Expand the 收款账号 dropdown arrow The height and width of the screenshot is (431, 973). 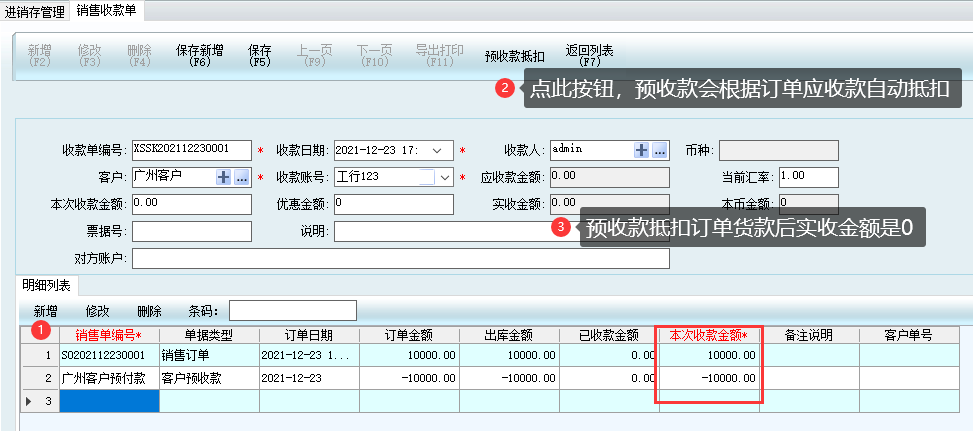(x=444, y=177)
